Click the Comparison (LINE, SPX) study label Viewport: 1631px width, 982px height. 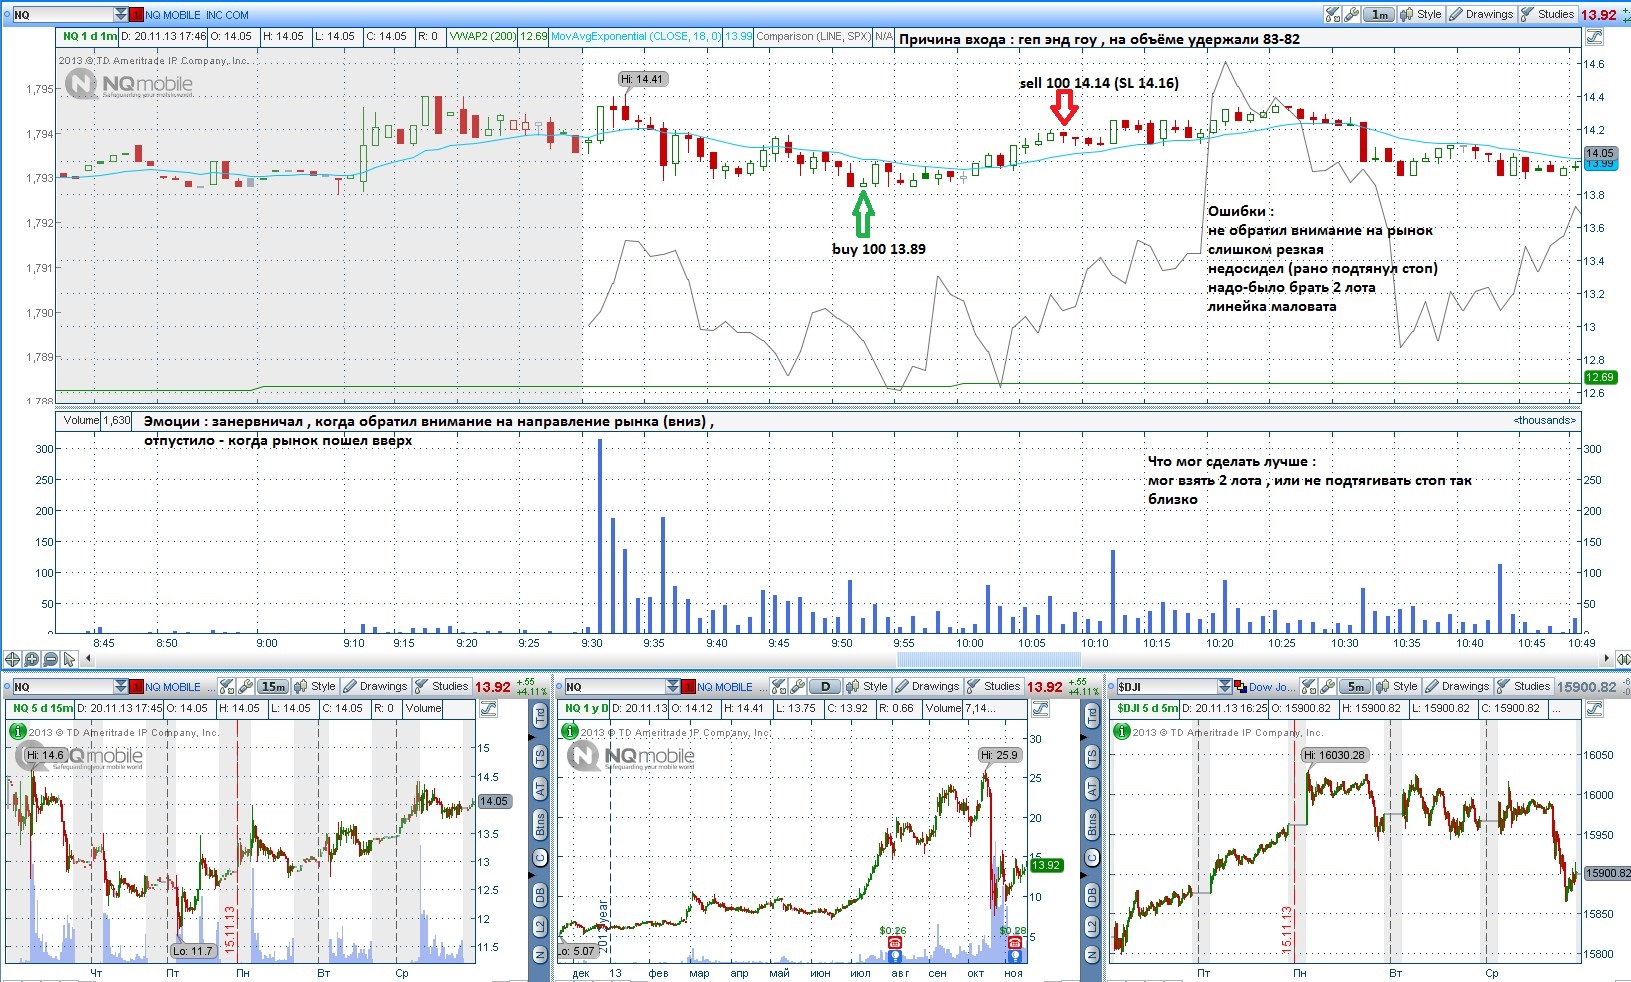pos(813,36)
